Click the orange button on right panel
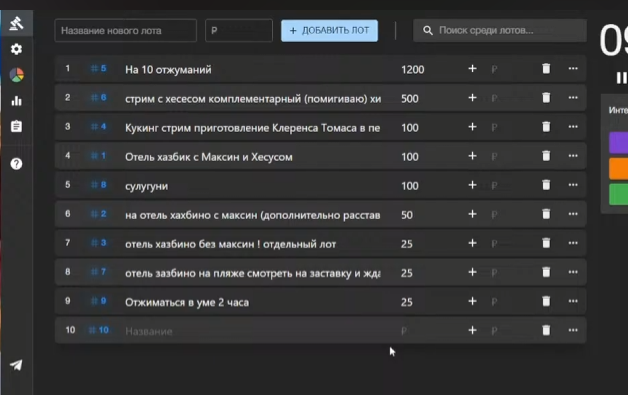The width and height of the screenshot is (628, 395). tap(618, 168)
